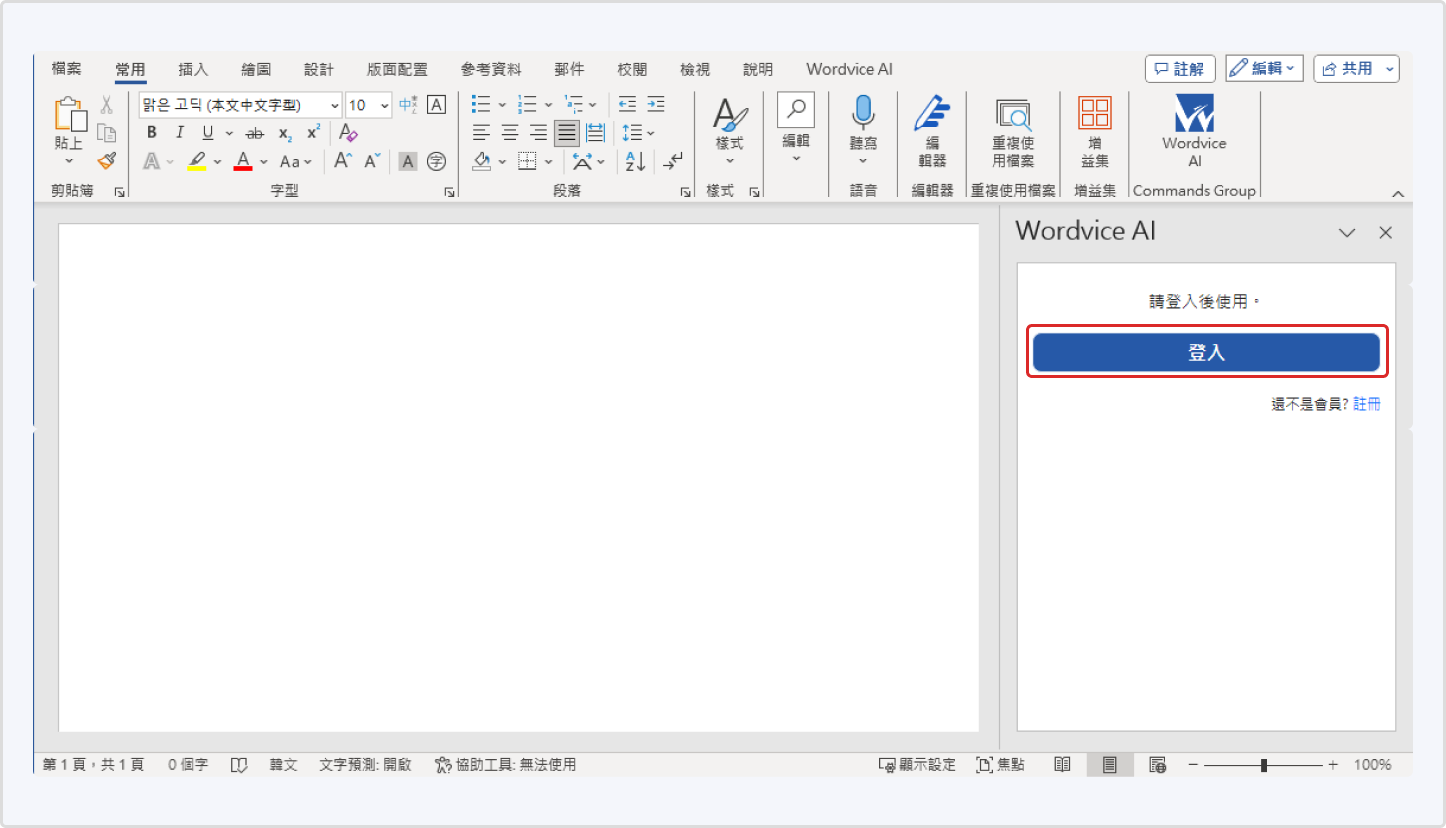Open Reuse Files (重複使用檔案)
The image size is (1446, 828).
[1013, 130]
